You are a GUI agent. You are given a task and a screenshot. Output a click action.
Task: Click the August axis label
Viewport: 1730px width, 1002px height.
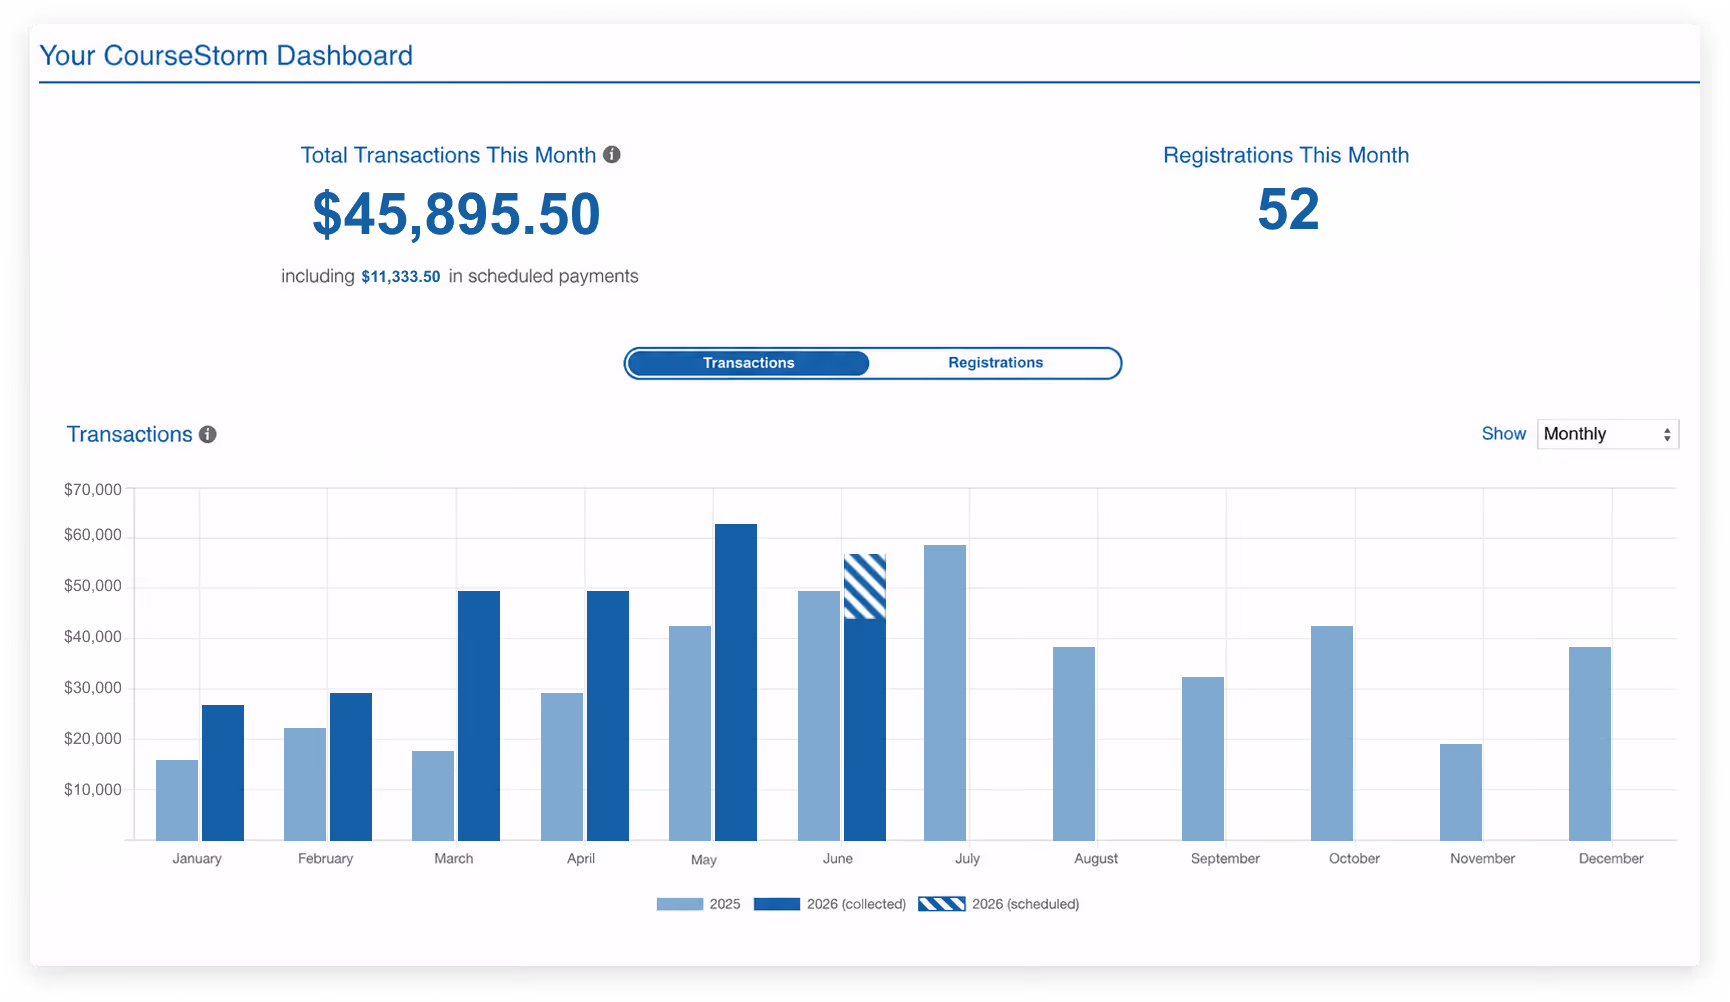[1096, 859]
